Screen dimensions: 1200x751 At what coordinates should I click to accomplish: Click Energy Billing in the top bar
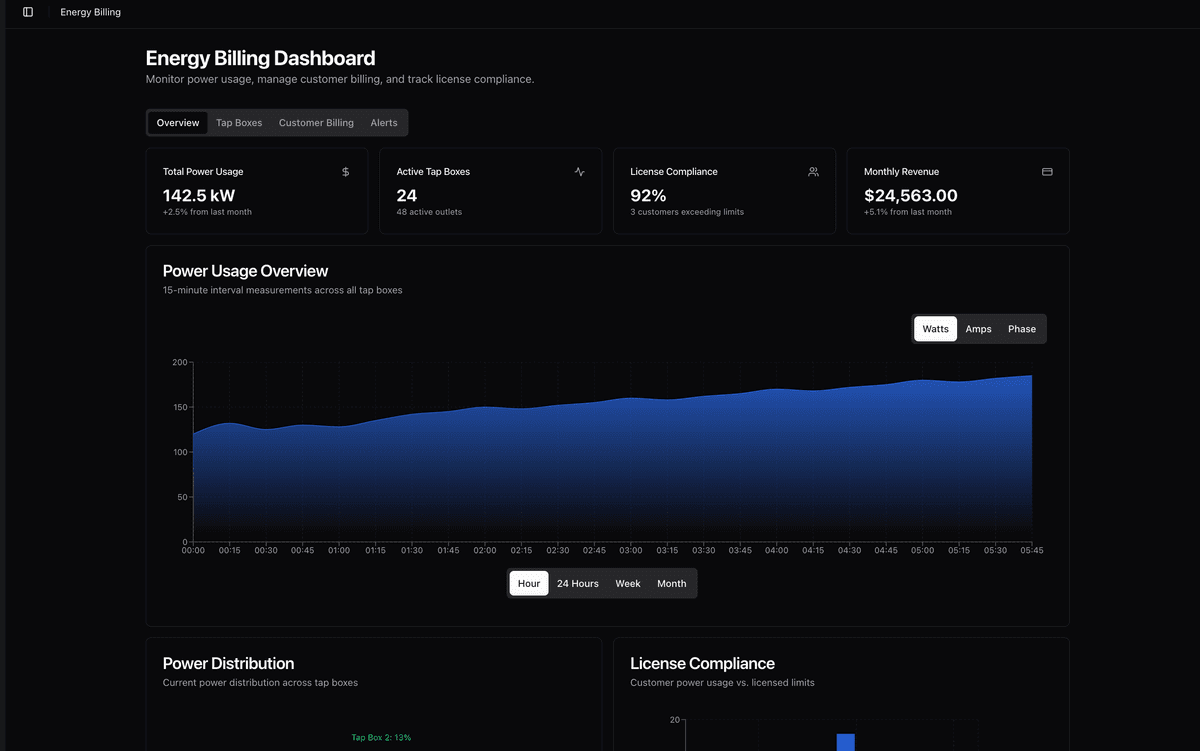coord(91,12)
